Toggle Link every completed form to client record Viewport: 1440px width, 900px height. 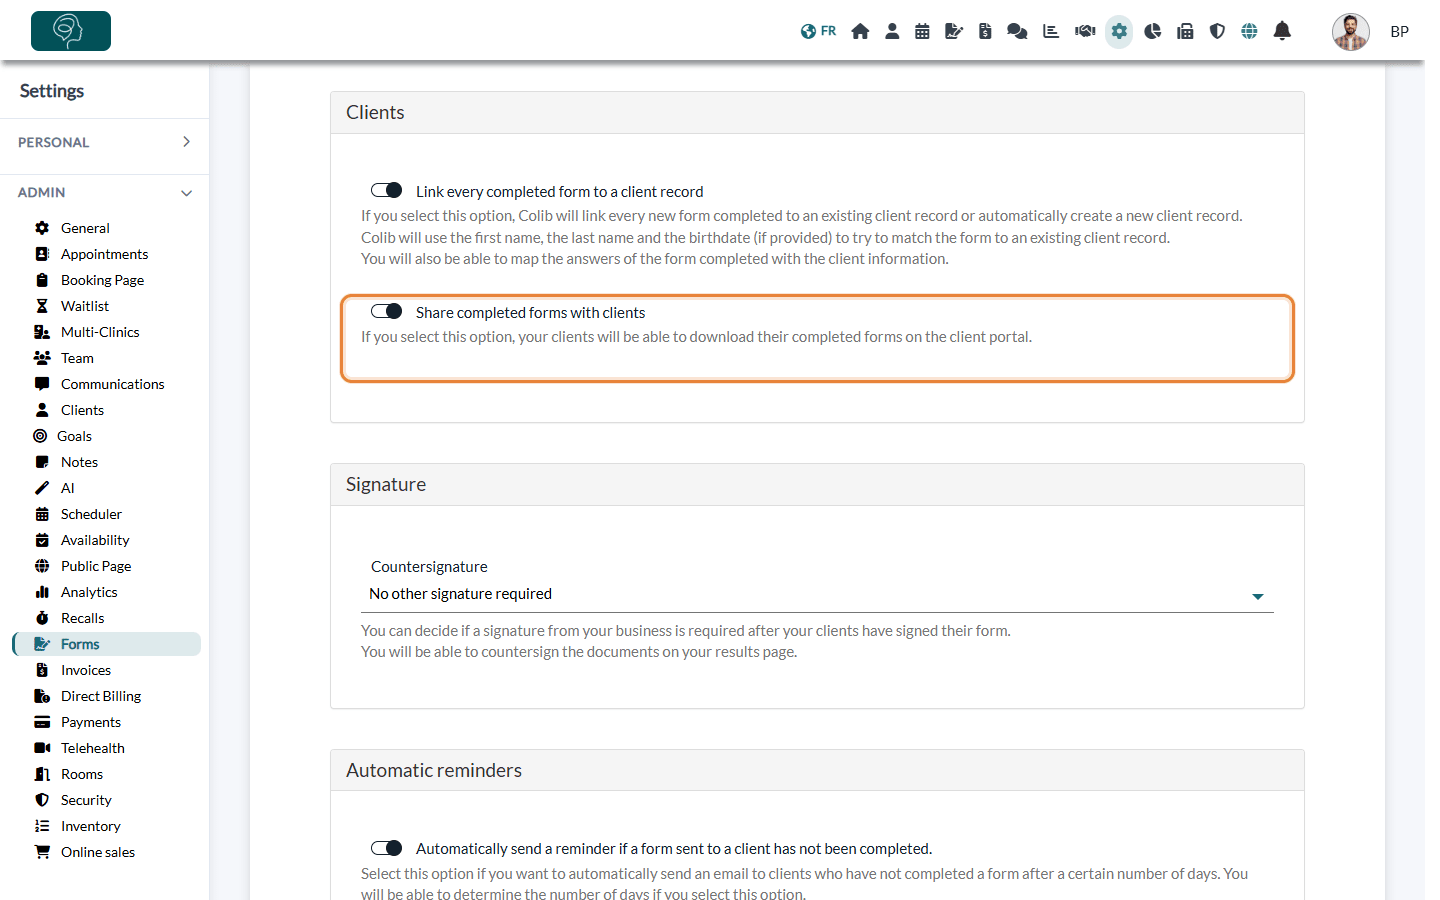pos(386,190)
